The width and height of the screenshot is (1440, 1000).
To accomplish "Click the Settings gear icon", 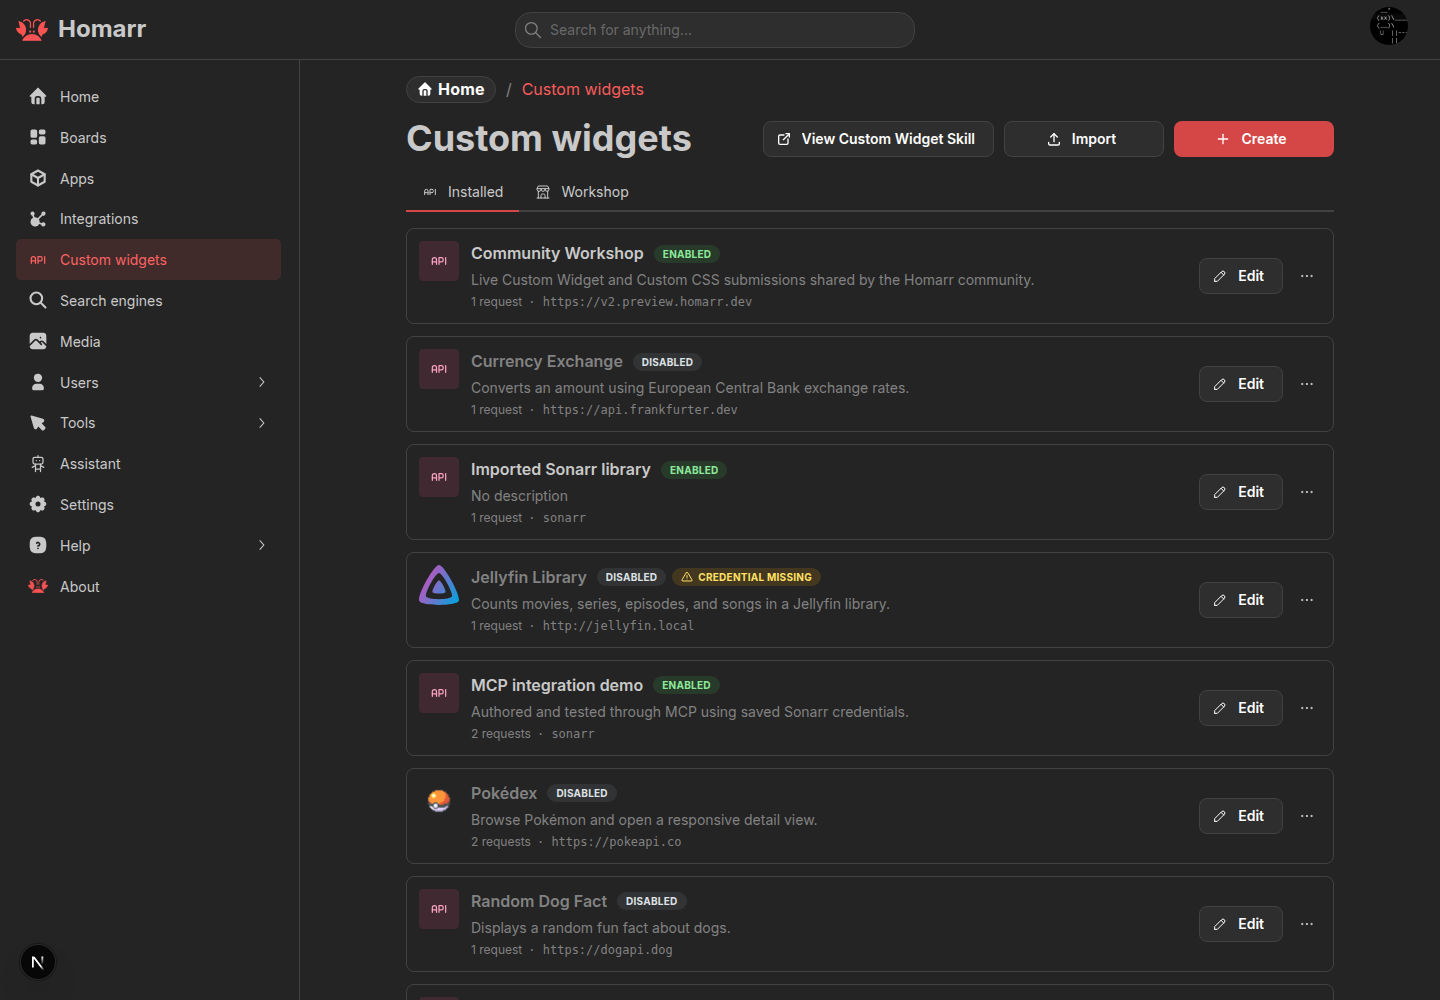I will 38,504.
